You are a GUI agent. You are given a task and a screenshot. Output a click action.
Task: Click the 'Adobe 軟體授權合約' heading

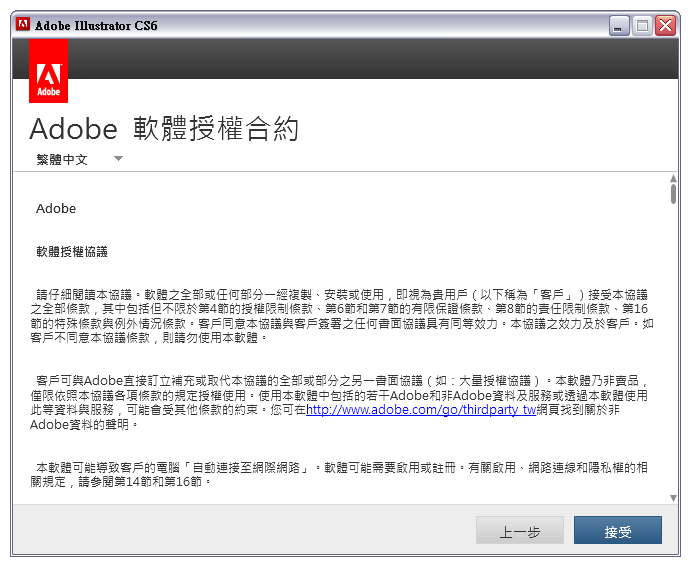(x=164, y=129)
